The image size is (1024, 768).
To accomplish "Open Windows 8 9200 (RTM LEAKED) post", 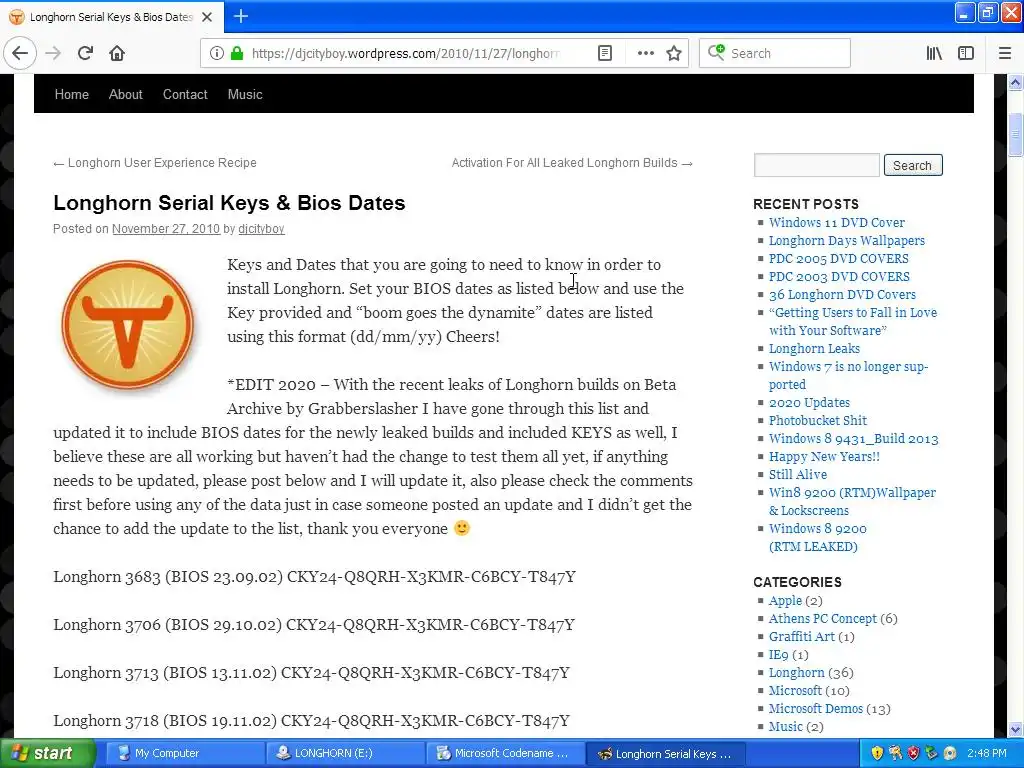I will point(818,537).
